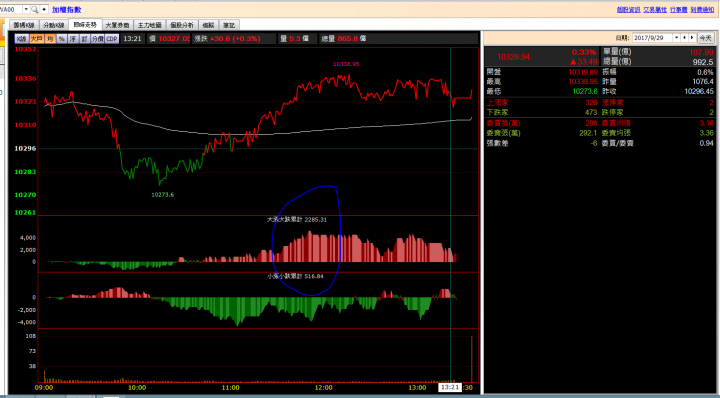
Task: Click the 開盤 value 10319.69
Action: point(583,72)
